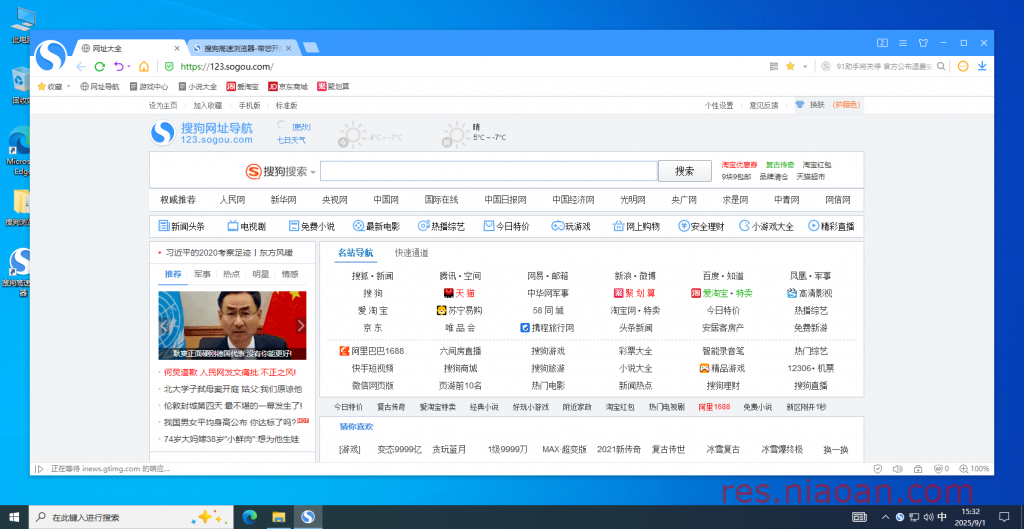Click the status bar toolbox icon

tap(918, 468)
